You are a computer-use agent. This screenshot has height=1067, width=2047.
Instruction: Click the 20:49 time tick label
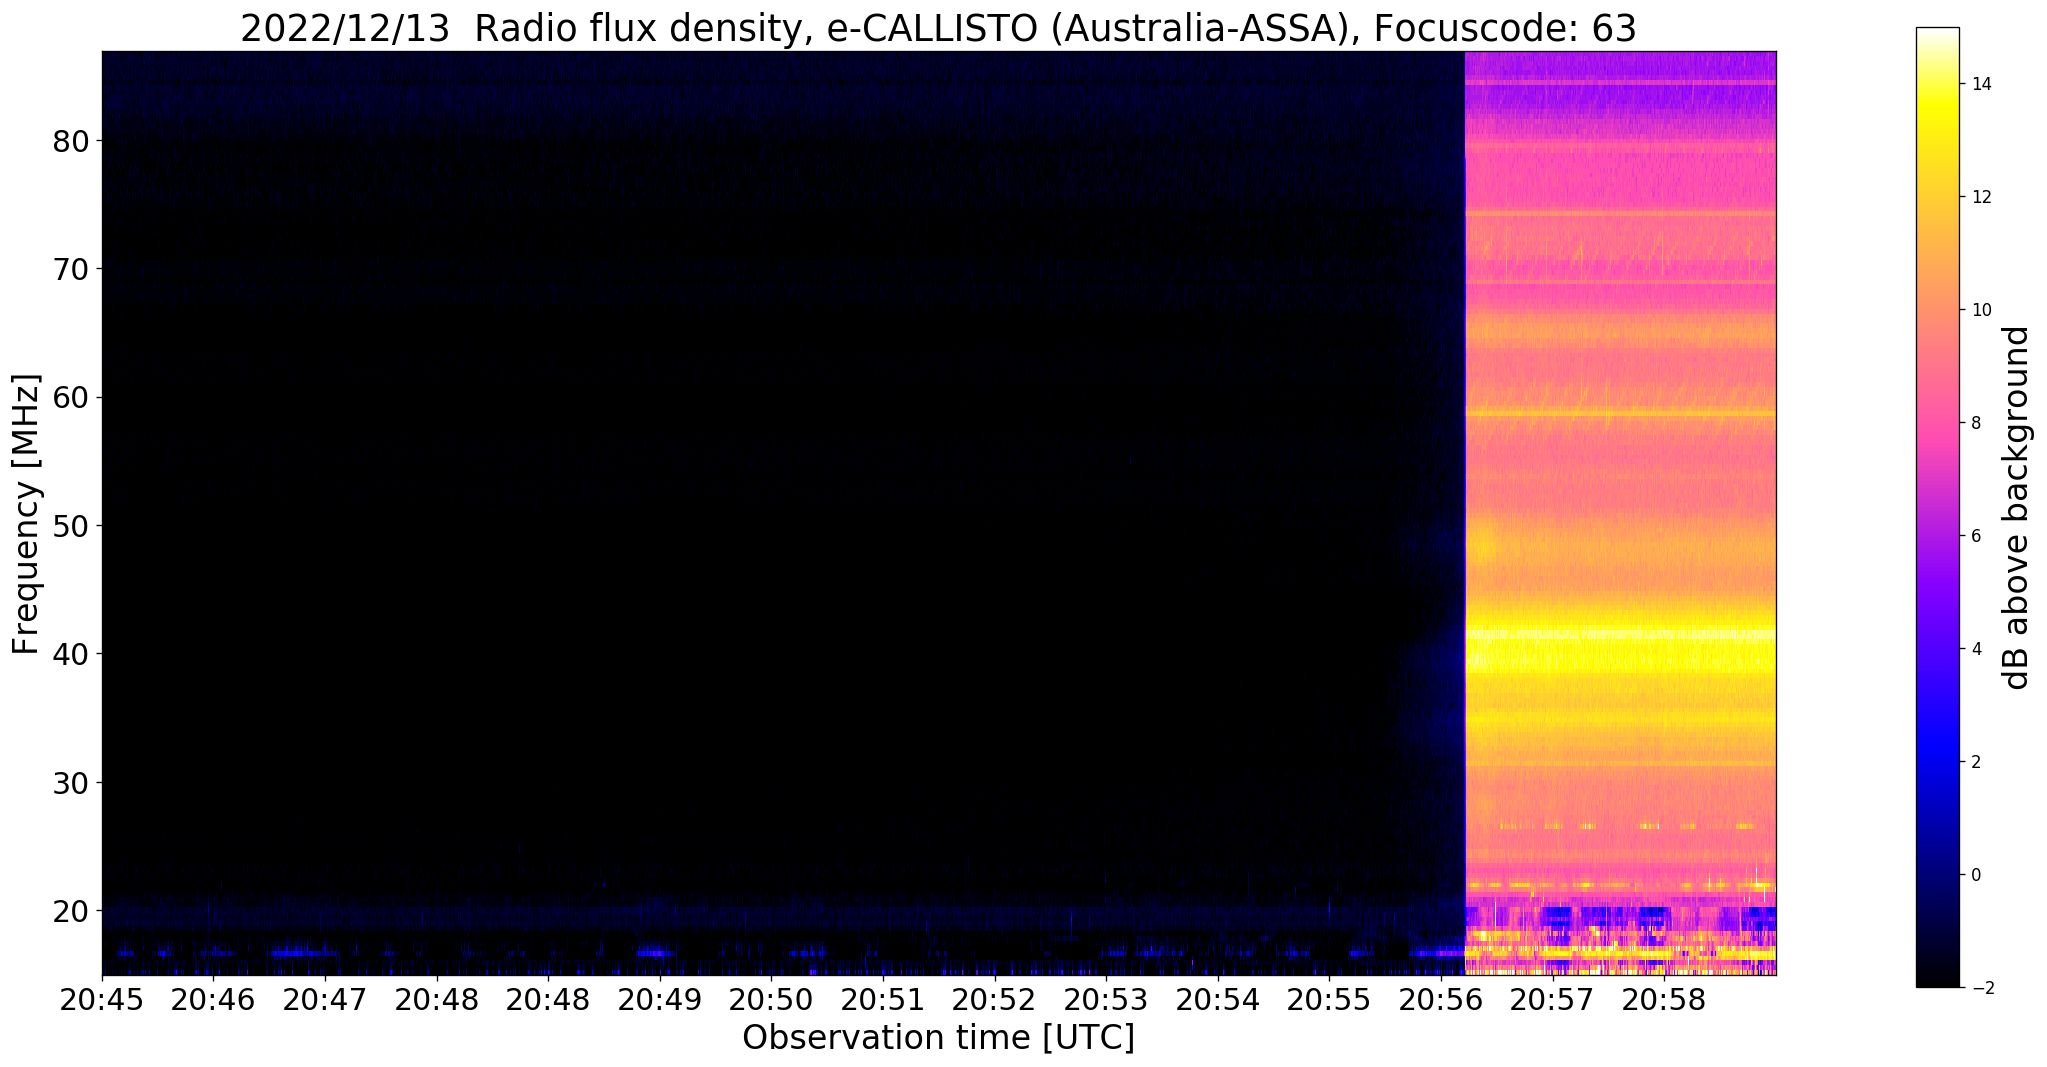pos(660,1001)
